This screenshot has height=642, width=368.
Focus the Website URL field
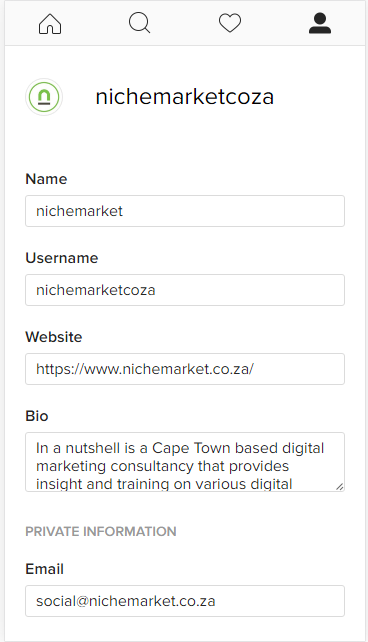point(185,369)
